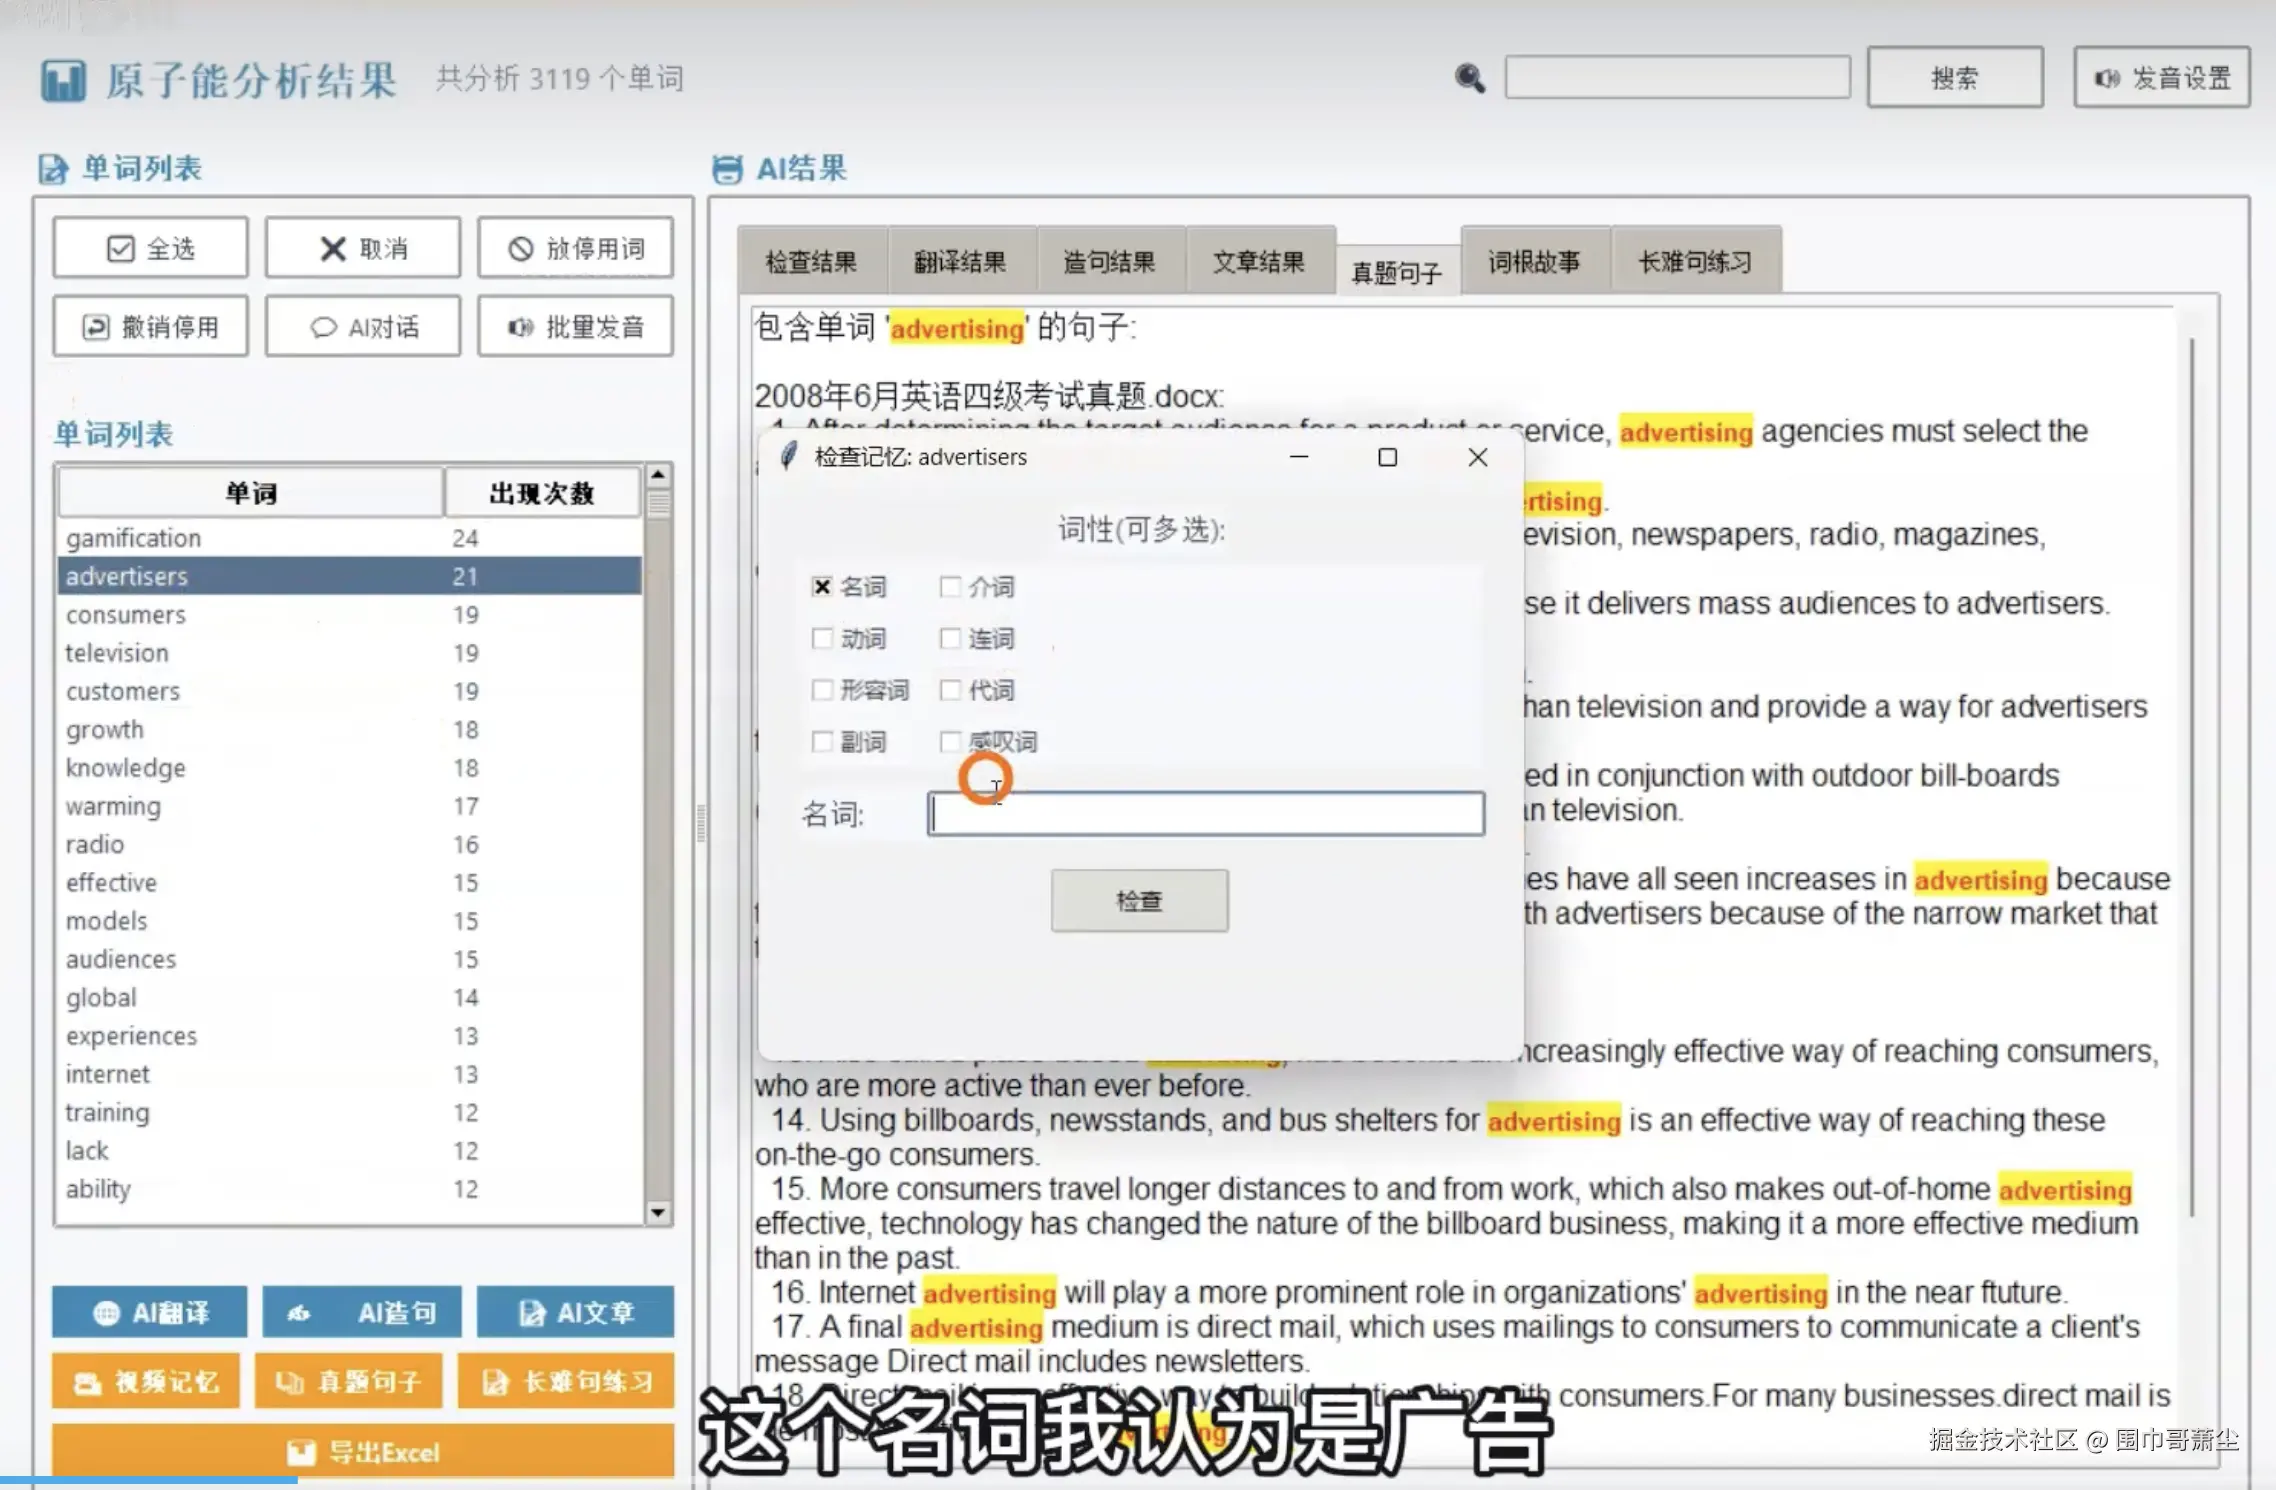Select the word gamification
2276x1490 pixels.
pos(350,538)
